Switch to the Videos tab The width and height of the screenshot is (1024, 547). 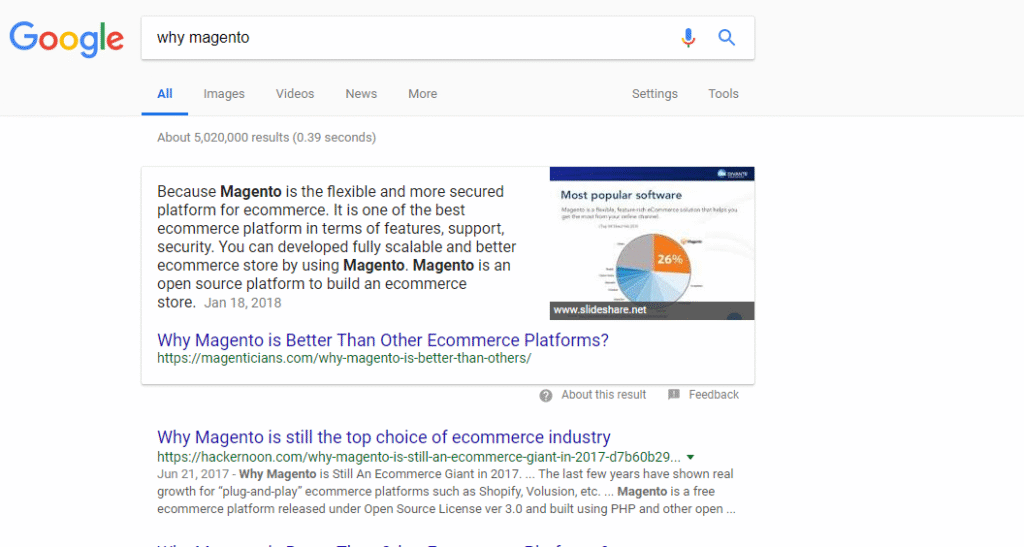295,94
